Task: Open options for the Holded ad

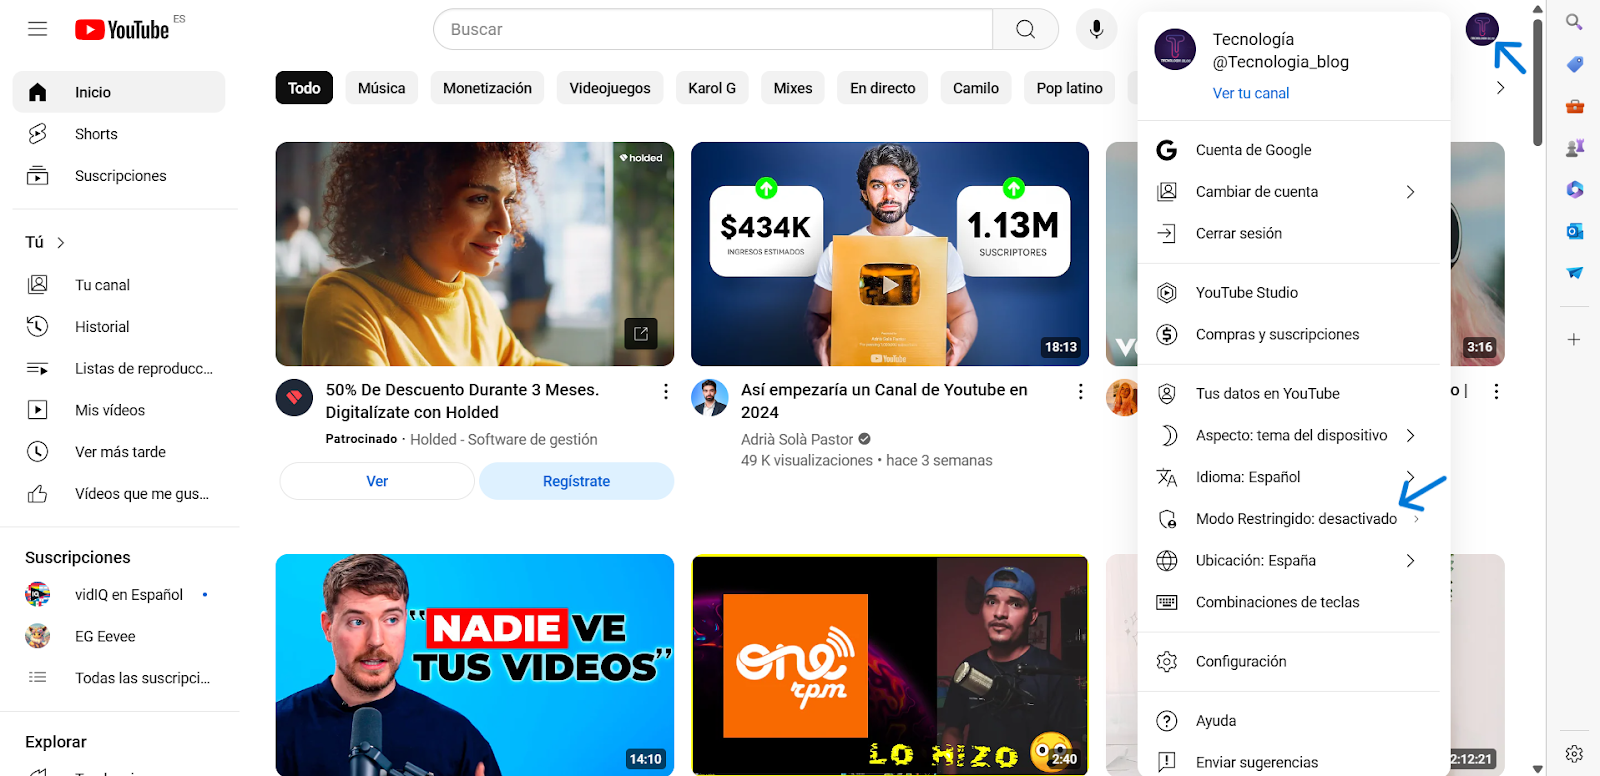Action: click(665, 392)
